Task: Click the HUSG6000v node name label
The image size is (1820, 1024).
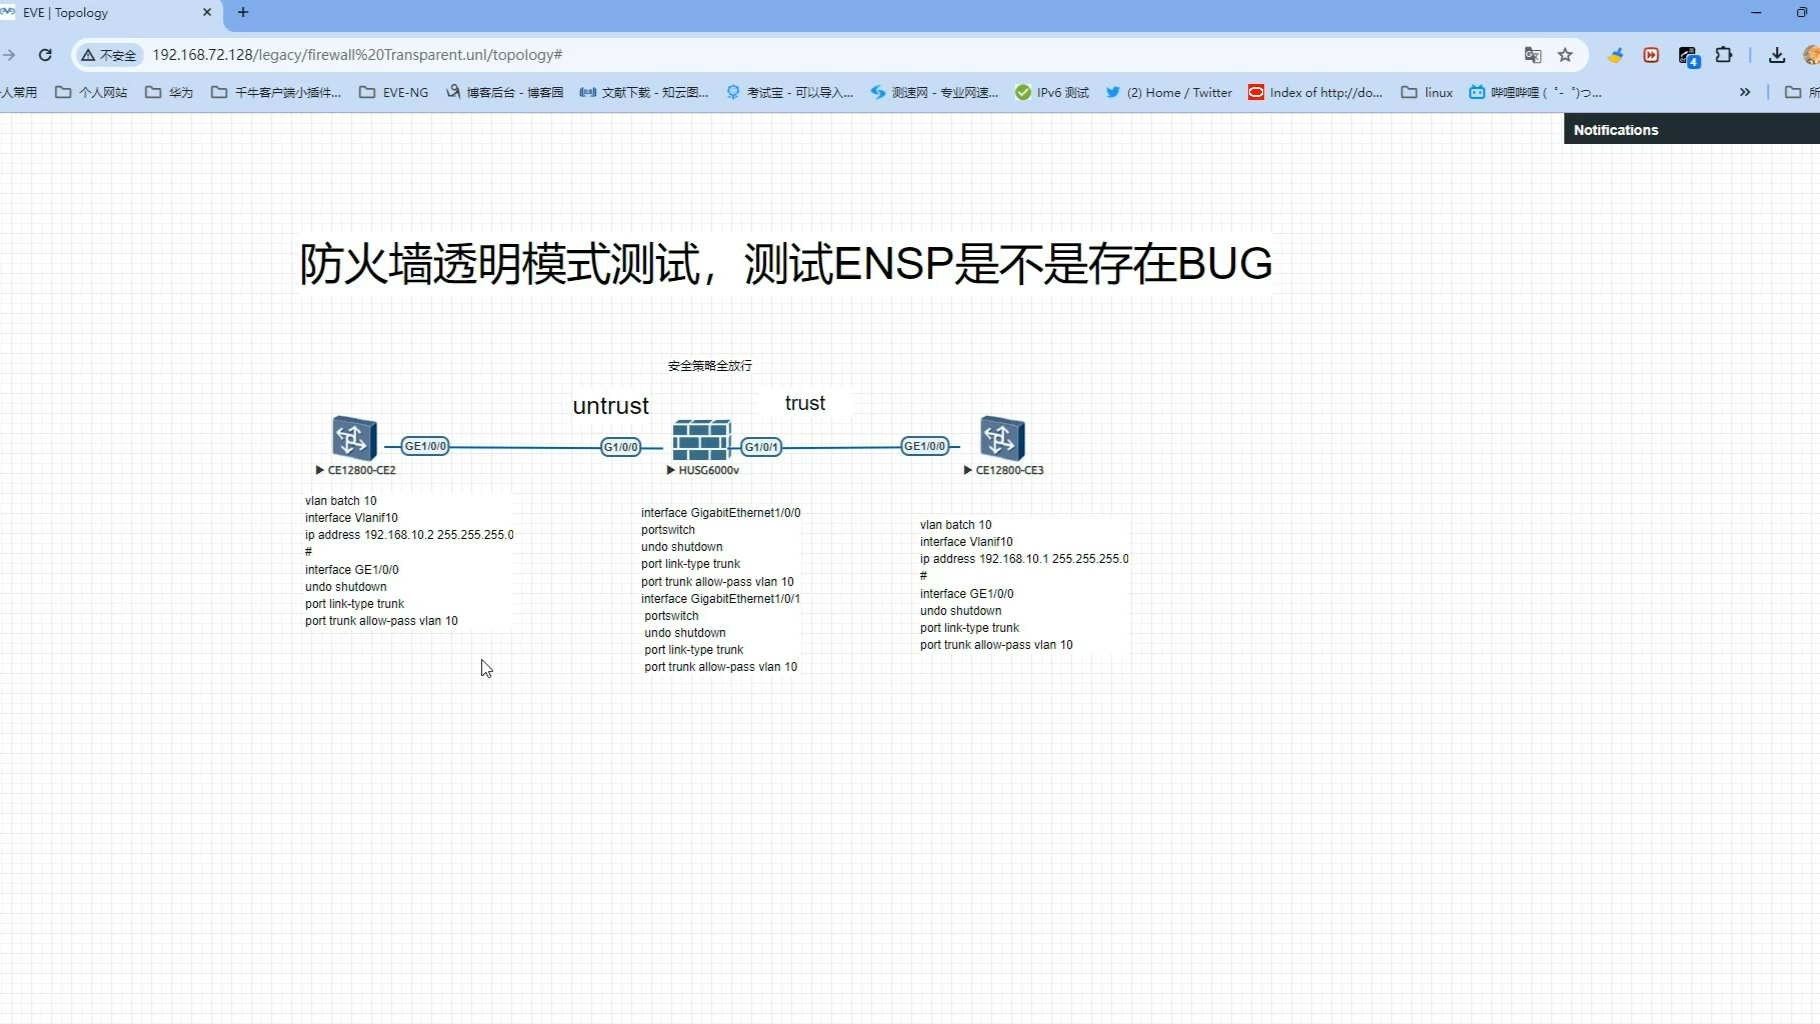Action: click(709, 470)
